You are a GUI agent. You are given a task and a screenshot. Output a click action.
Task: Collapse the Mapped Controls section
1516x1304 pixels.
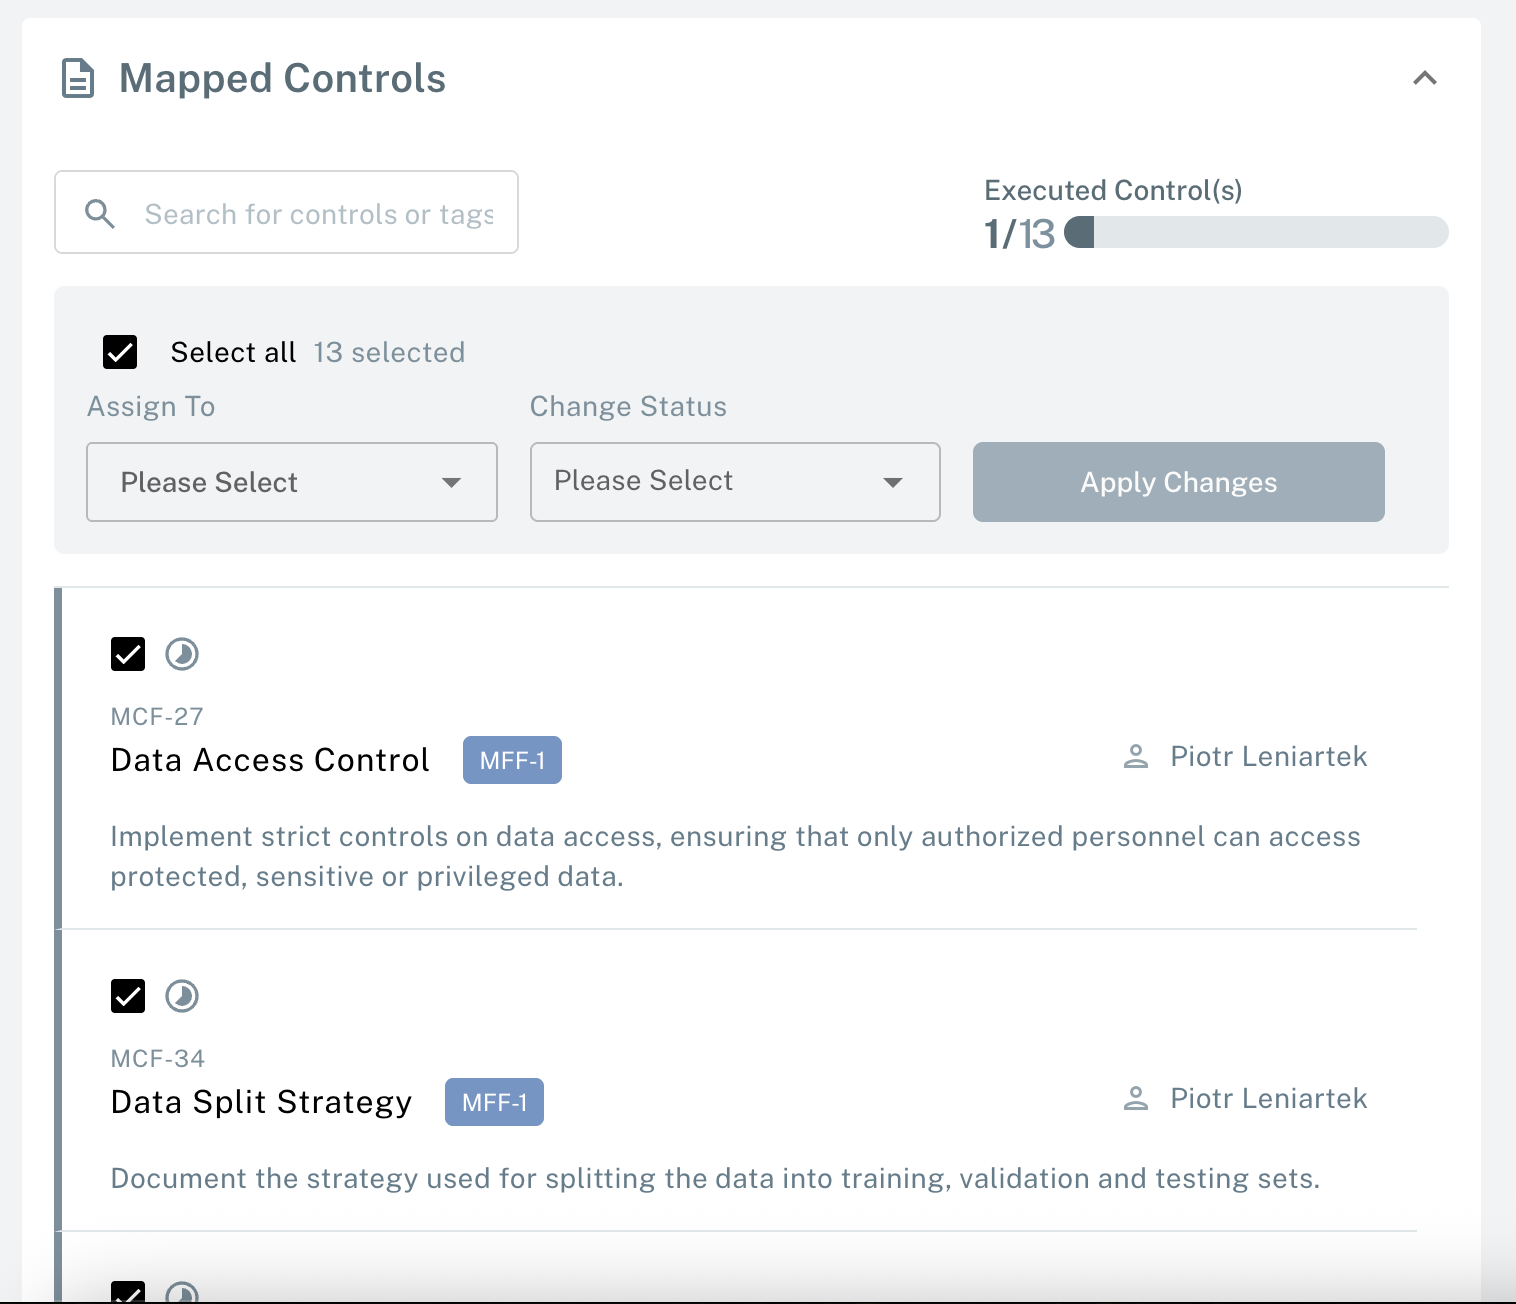1426,79
